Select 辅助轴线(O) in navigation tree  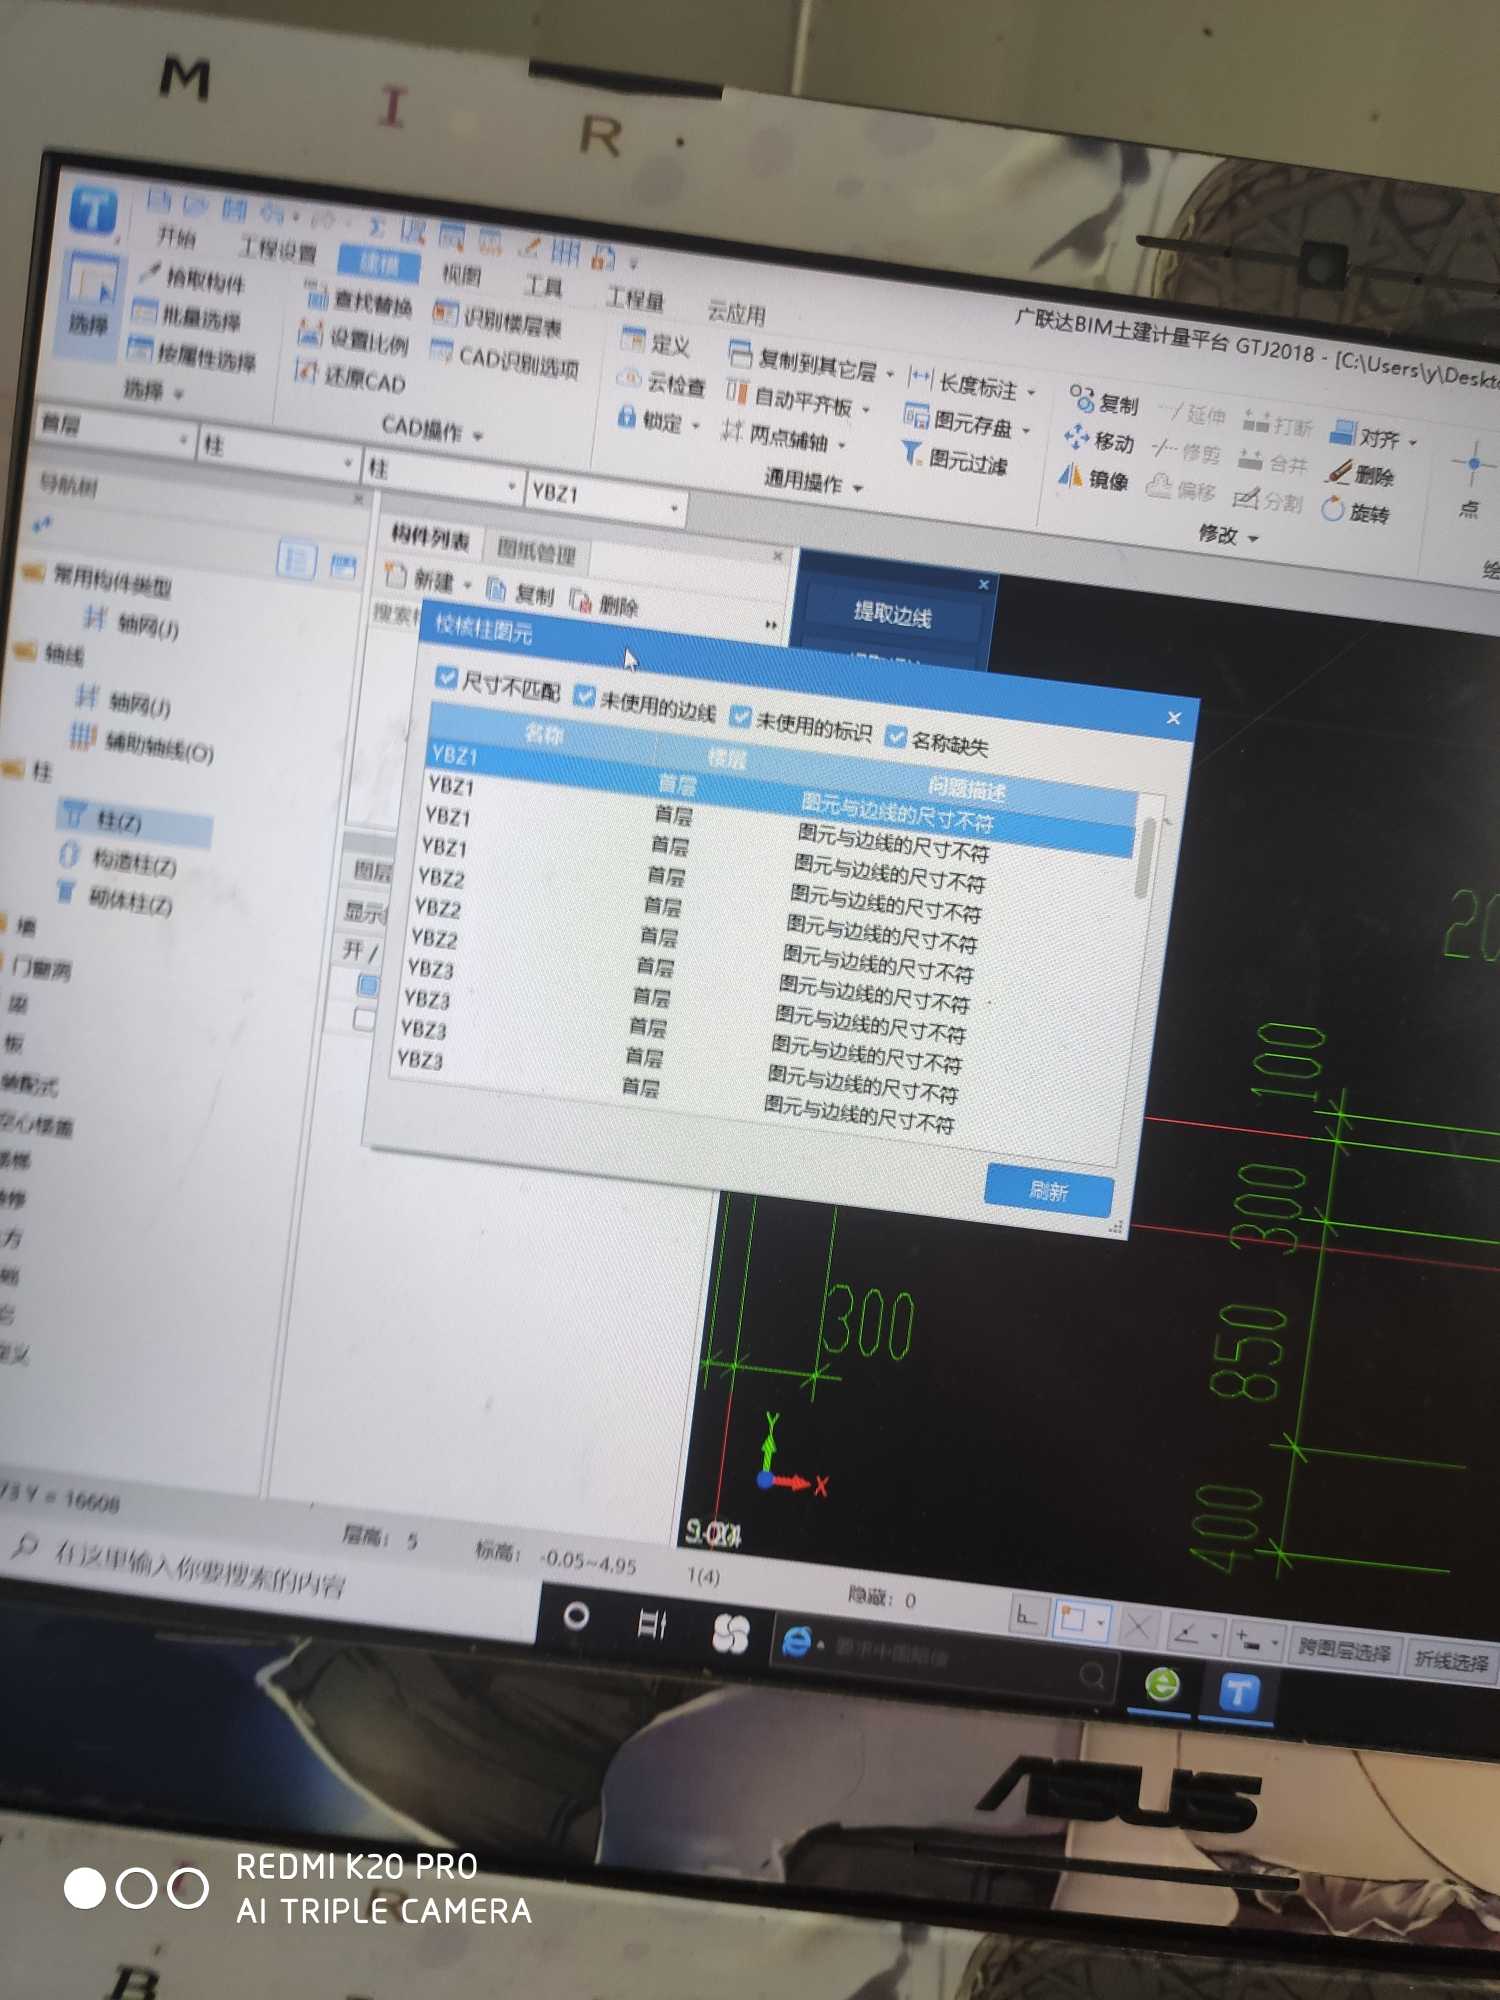pyautogui.click(x=141, y=746)
